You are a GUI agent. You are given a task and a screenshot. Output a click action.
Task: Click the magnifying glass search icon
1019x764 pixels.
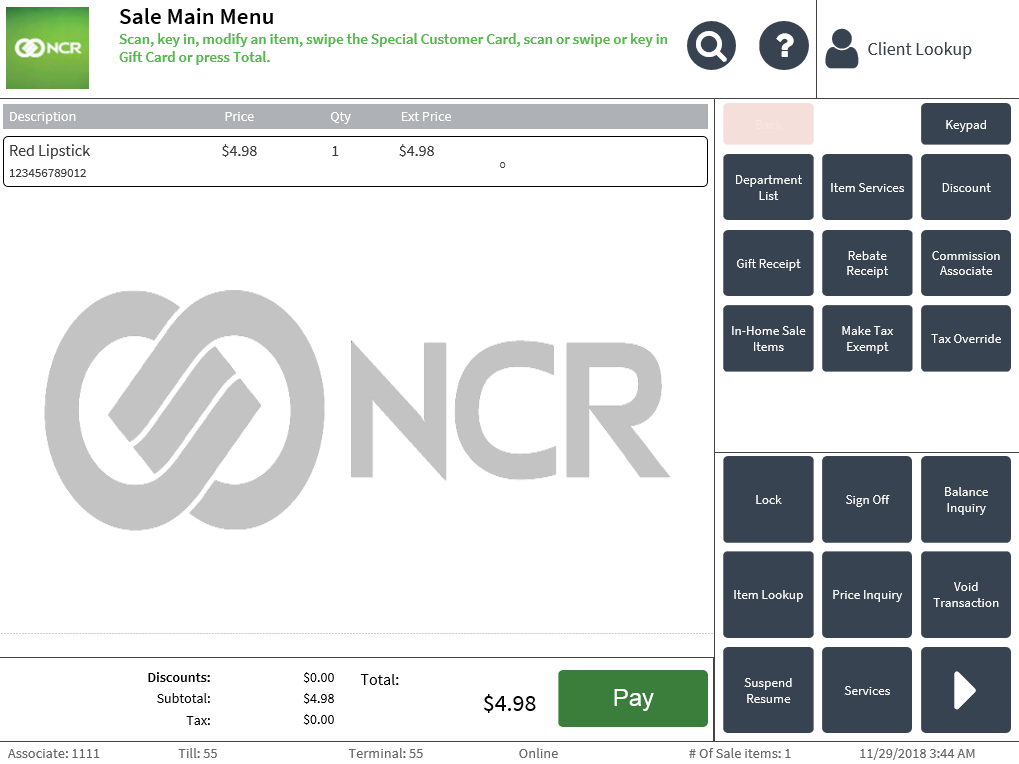coord(711,46)
